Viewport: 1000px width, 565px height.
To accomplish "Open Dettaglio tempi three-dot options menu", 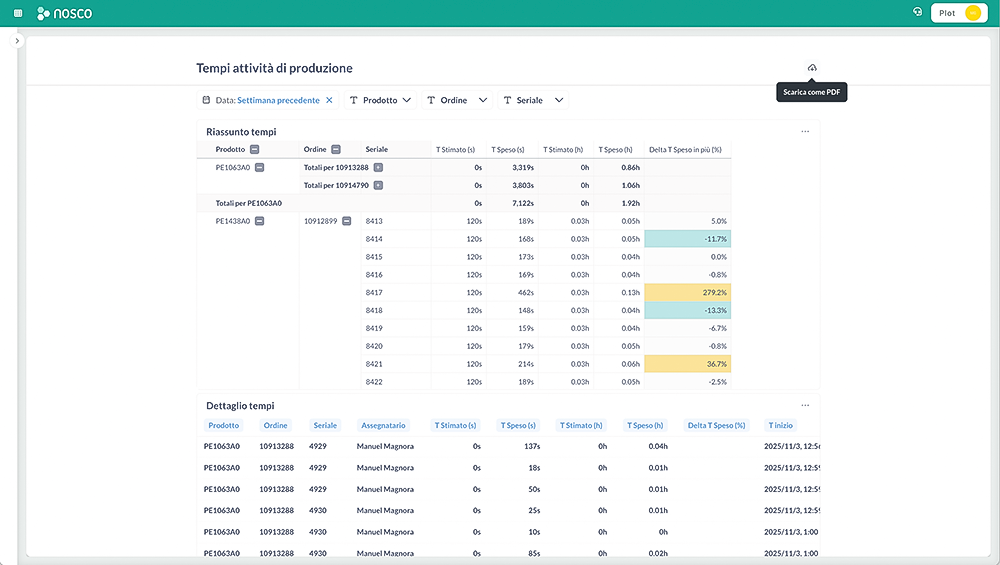I will pyautogui.click(x=805, y=406).
